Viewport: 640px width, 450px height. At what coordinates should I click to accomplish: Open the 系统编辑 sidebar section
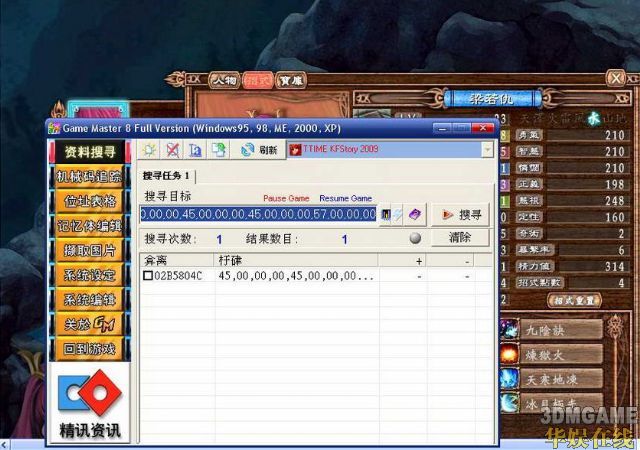90,300
